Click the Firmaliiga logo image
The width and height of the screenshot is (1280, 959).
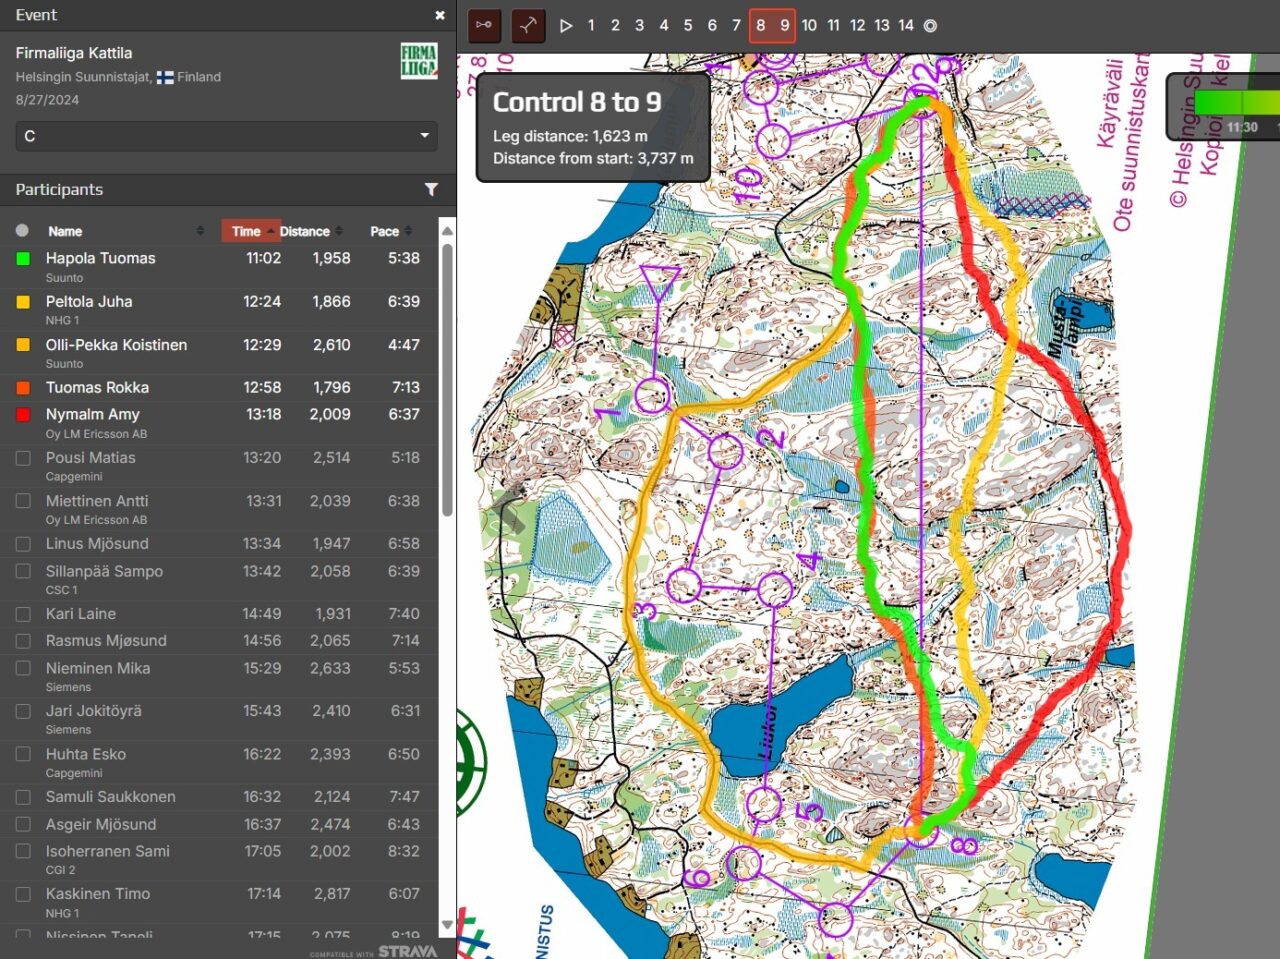[418, 60]
